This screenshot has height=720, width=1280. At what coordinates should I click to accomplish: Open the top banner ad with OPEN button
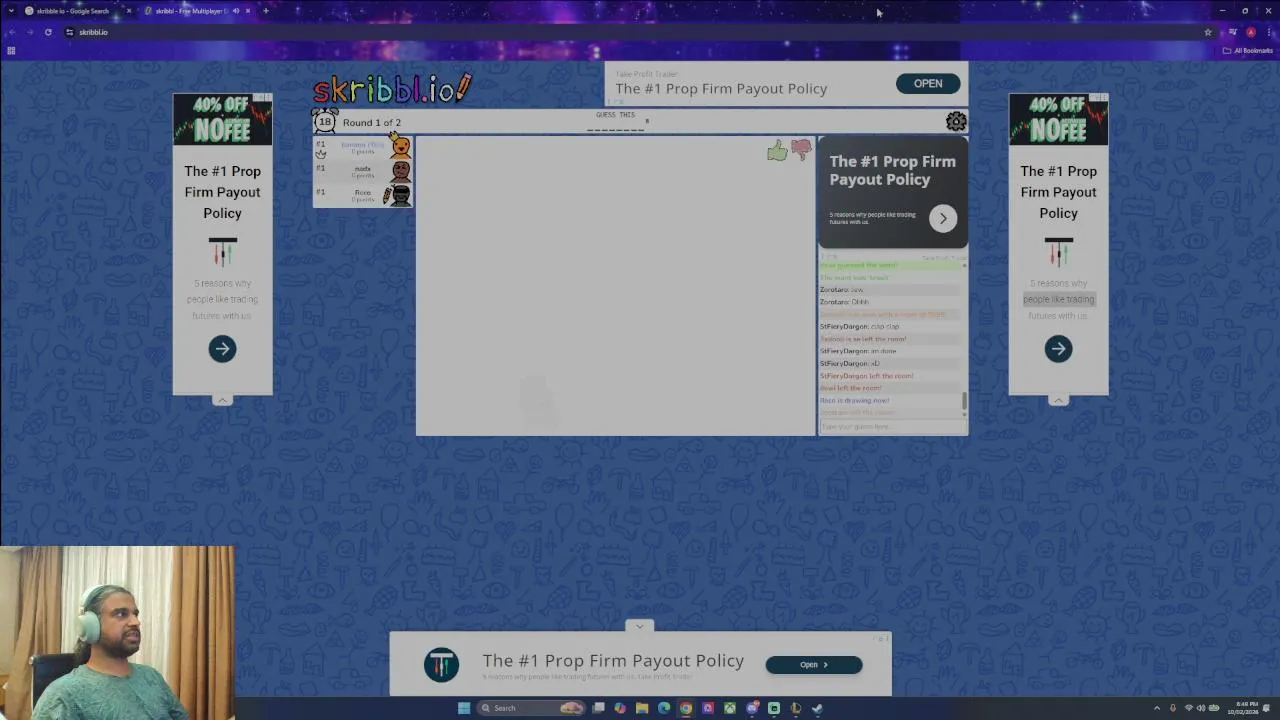pyautogui.click(x=928, y=84)
